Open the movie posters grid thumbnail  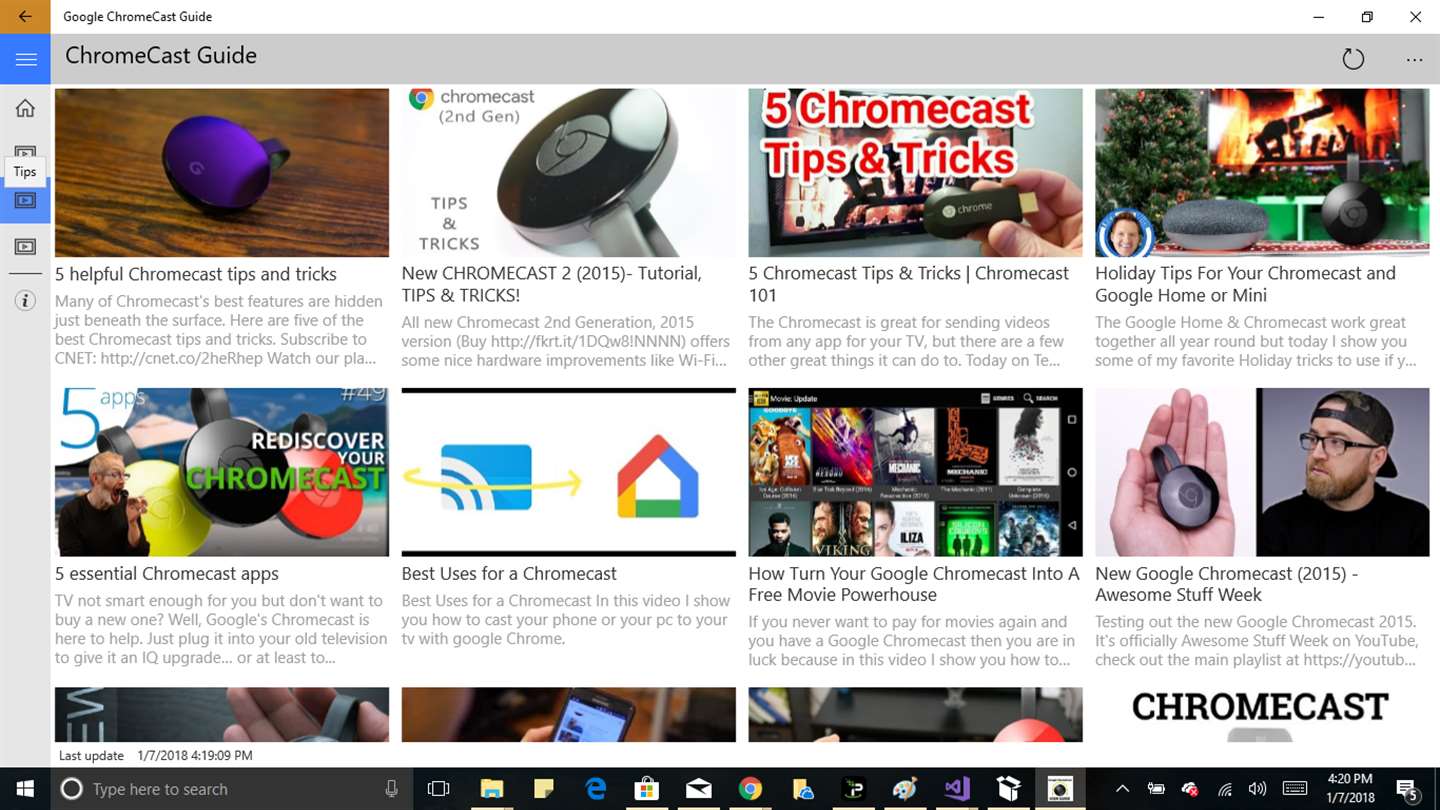(915, 472)
